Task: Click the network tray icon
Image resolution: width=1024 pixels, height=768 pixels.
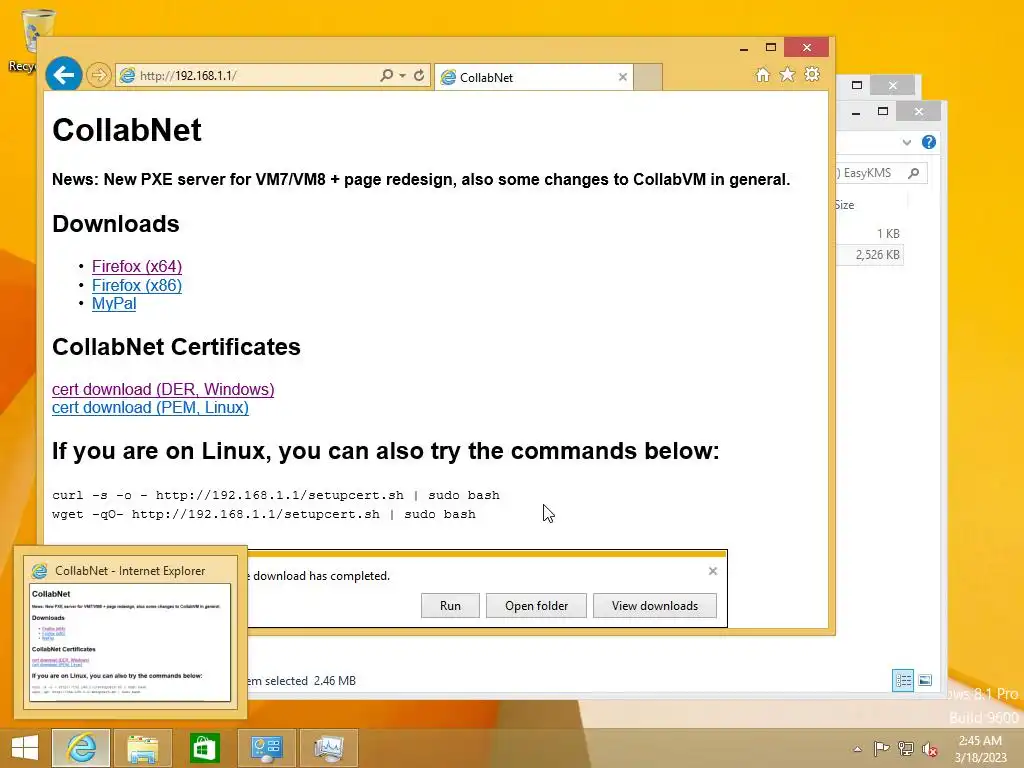Action: [906, 748]
